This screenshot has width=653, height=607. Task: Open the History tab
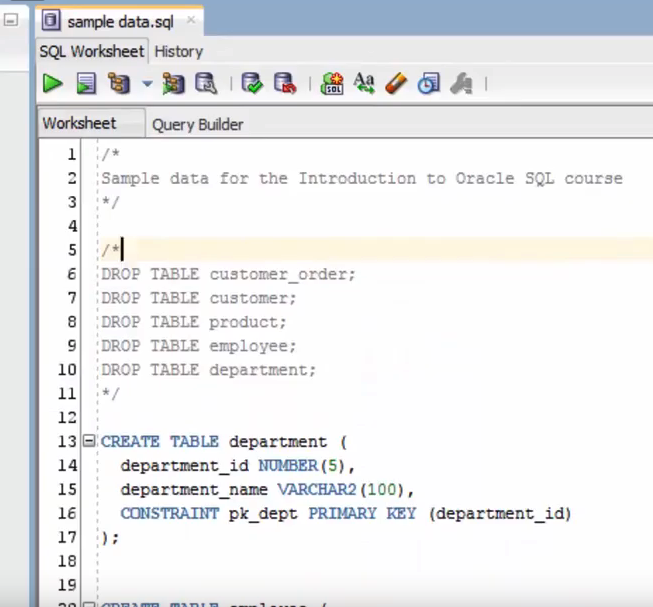pyautogui.click(x=178, y=51)
